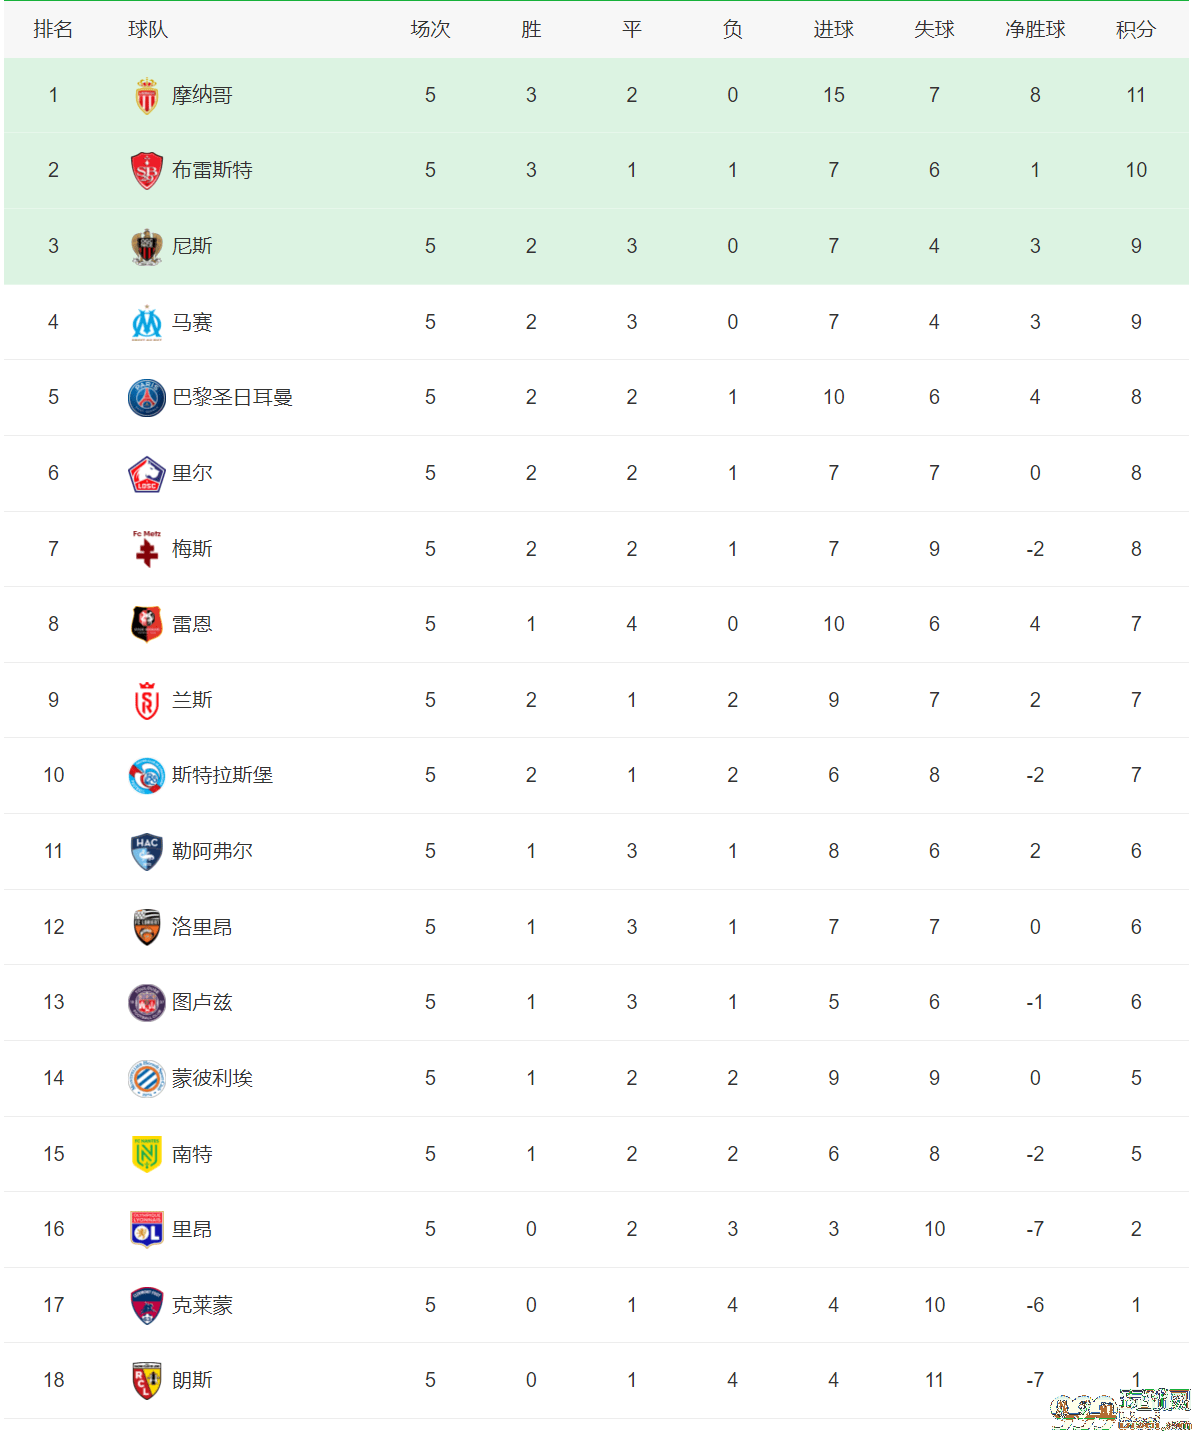Open the Lille (里尔) team logo
The height and width of the screenshot is (1431, 1192).
(147, 474)
